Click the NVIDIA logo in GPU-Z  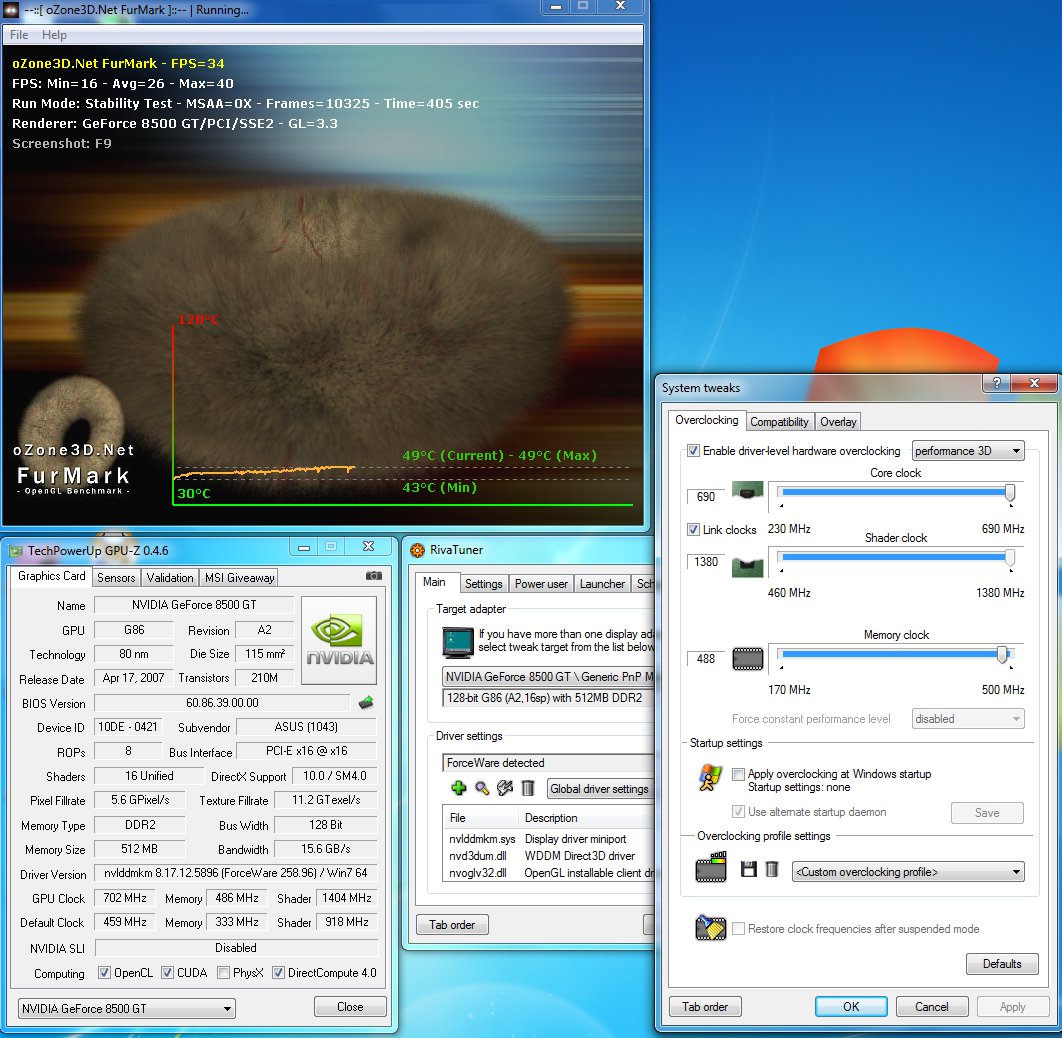coord(339,640)
